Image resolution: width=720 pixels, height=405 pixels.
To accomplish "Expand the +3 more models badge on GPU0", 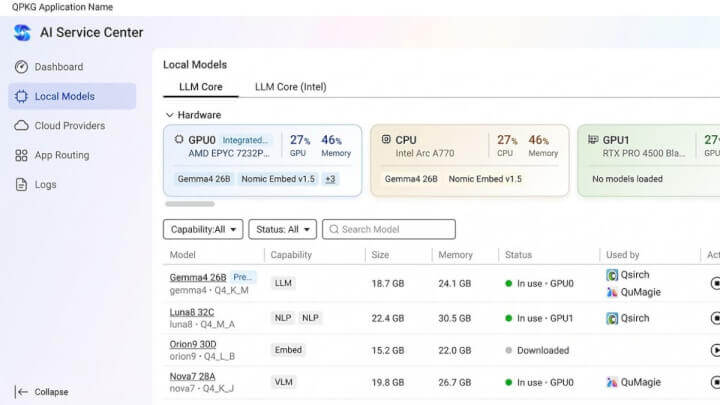I will [330, 179].
